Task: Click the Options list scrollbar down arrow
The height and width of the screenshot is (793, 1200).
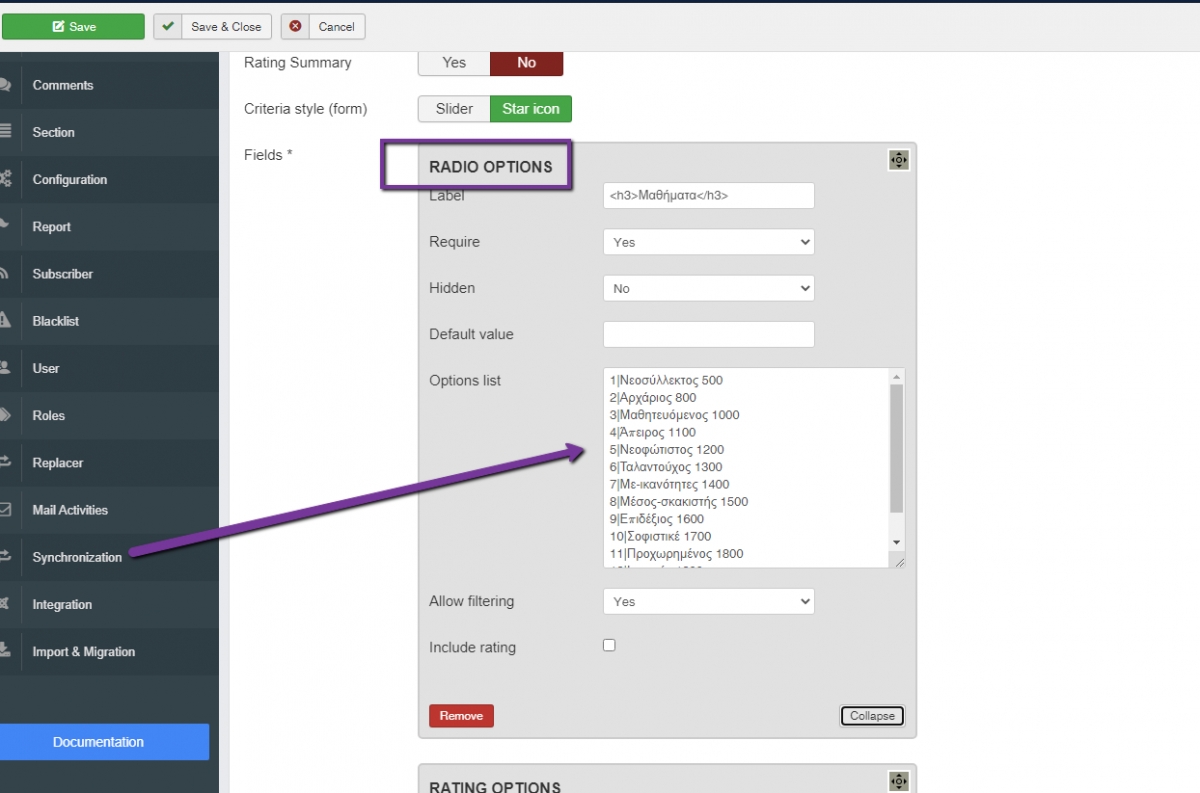Action: 896,542
